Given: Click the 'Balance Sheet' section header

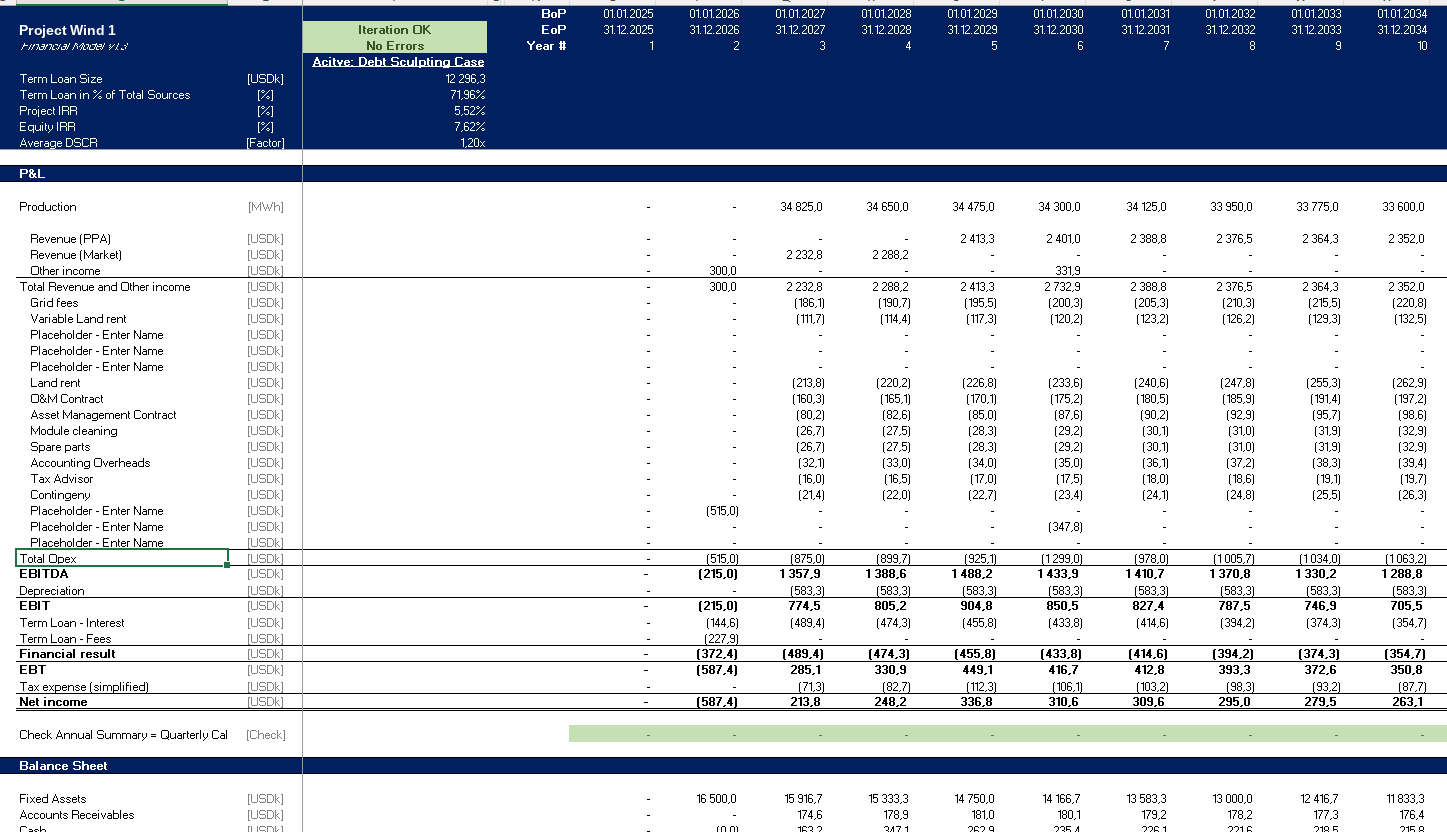Looking at the screenshot, I should 63,766.
